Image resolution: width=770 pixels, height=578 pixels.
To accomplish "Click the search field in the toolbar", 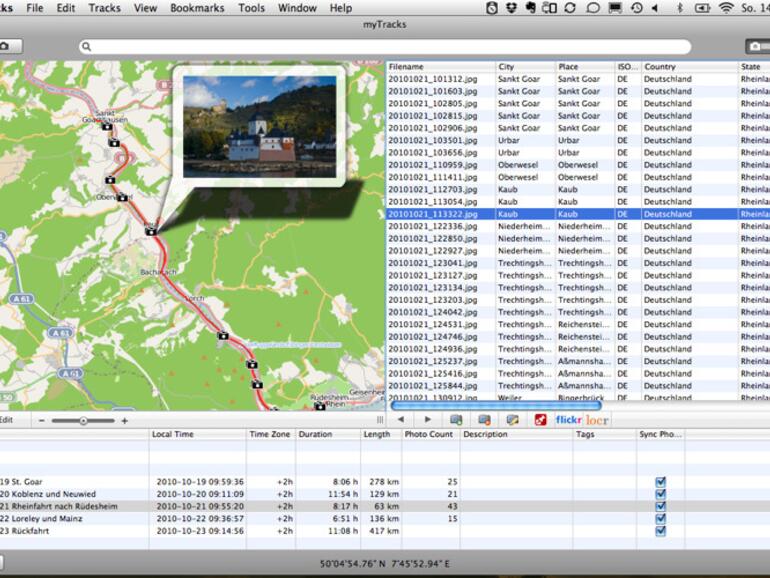I will (x=385, y=47).
